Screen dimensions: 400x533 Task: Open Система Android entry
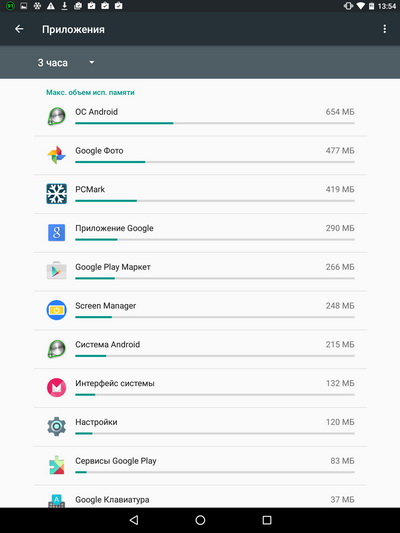(200, 349)
